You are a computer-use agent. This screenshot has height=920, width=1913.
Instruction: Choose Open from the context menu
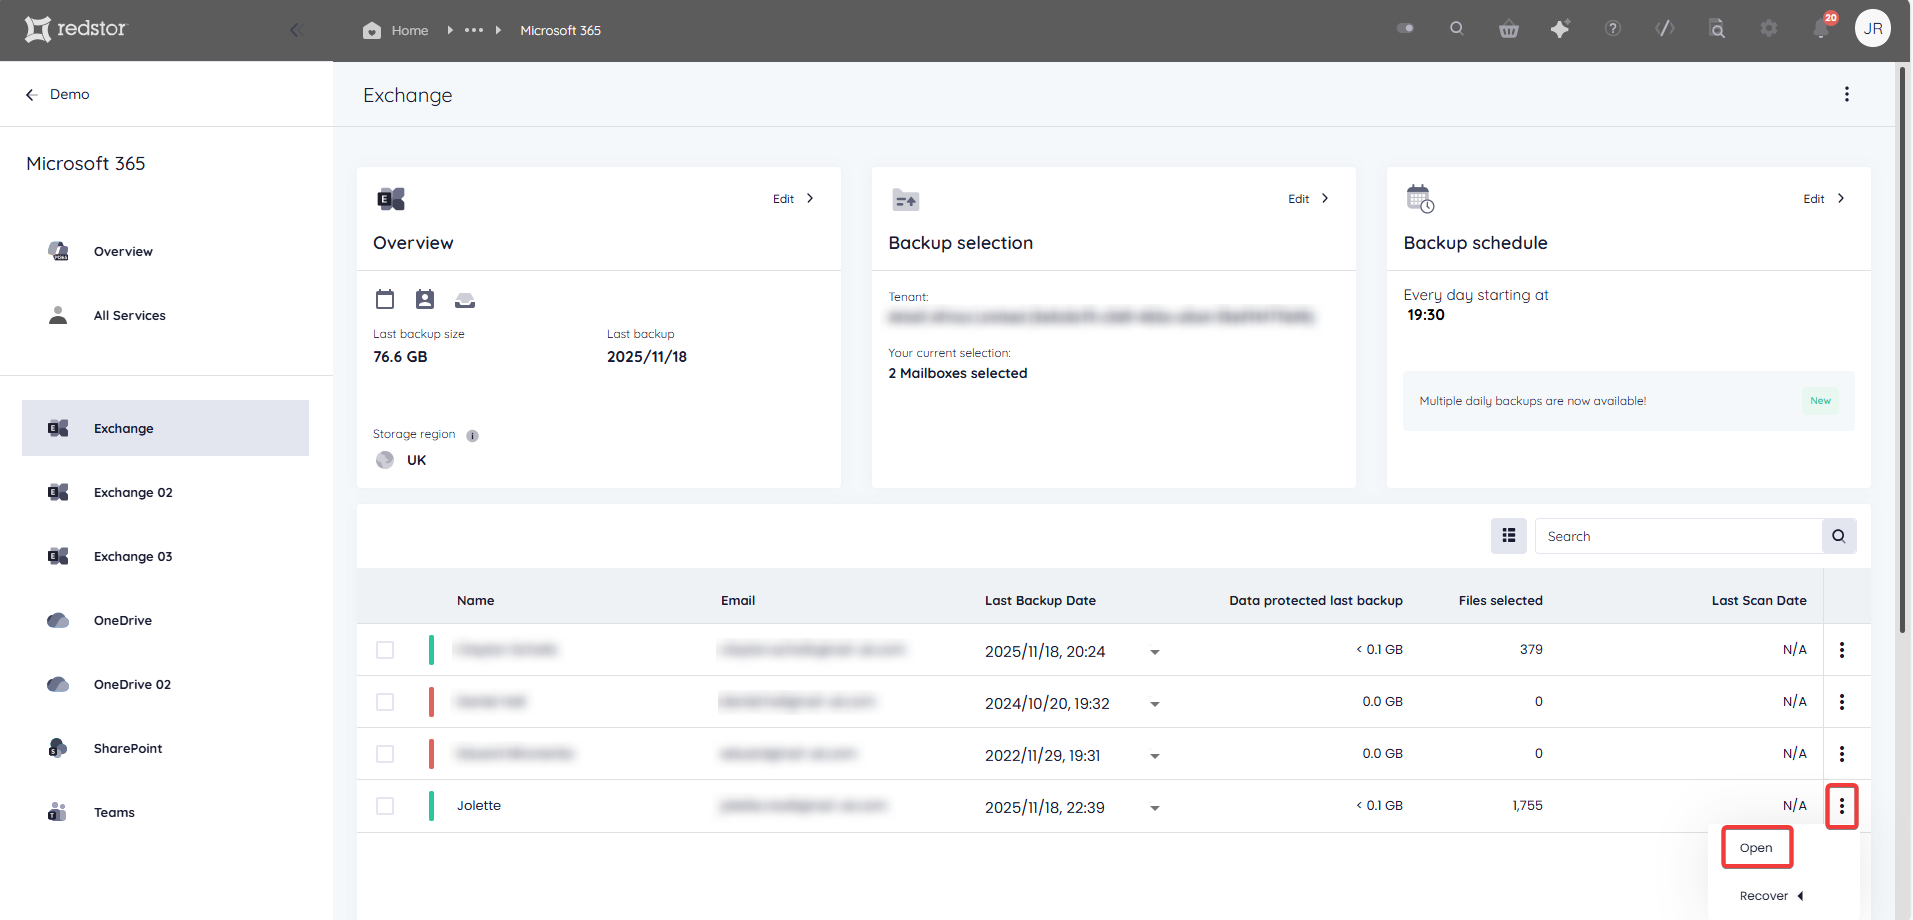(1756, 848)
